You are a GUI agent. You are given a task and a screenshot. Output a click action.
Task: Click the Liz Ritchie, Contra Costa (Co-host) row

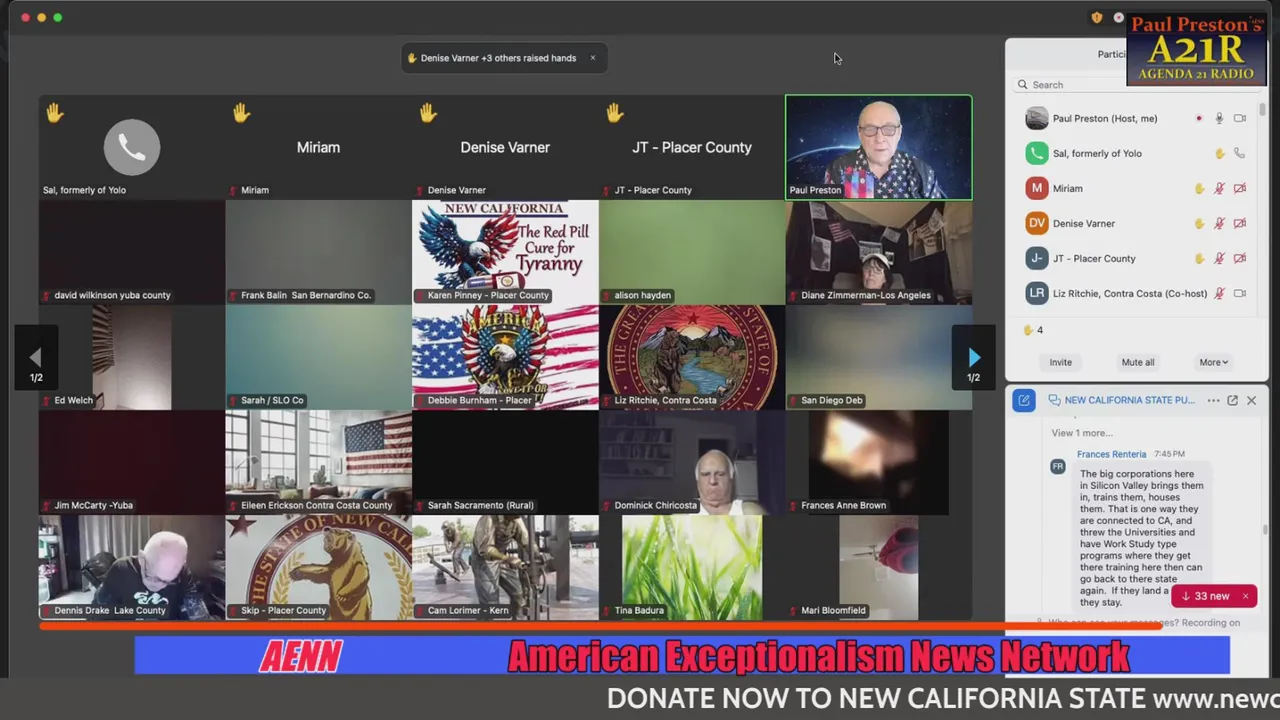(1138, 293)
